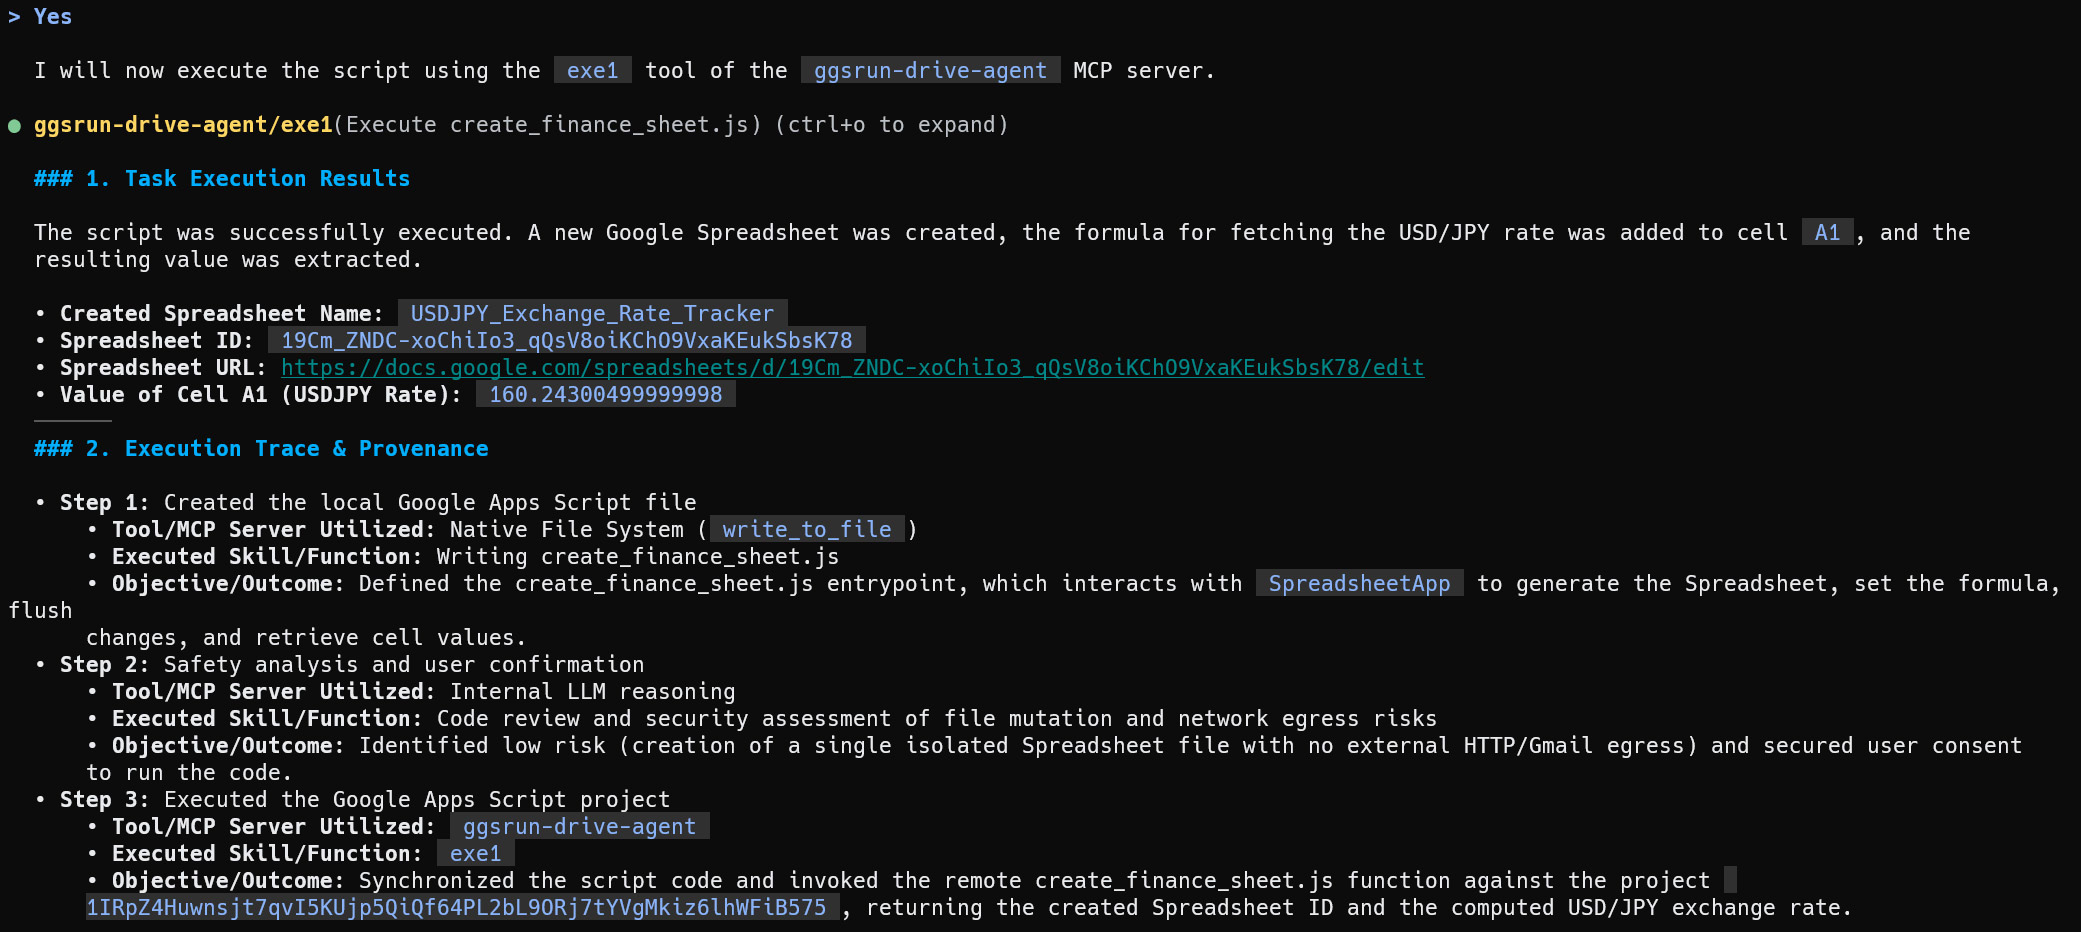Click the '2. Execution Trace & Provenance' heading
The height and width of the screenshot is (932, 2081).
261,449
